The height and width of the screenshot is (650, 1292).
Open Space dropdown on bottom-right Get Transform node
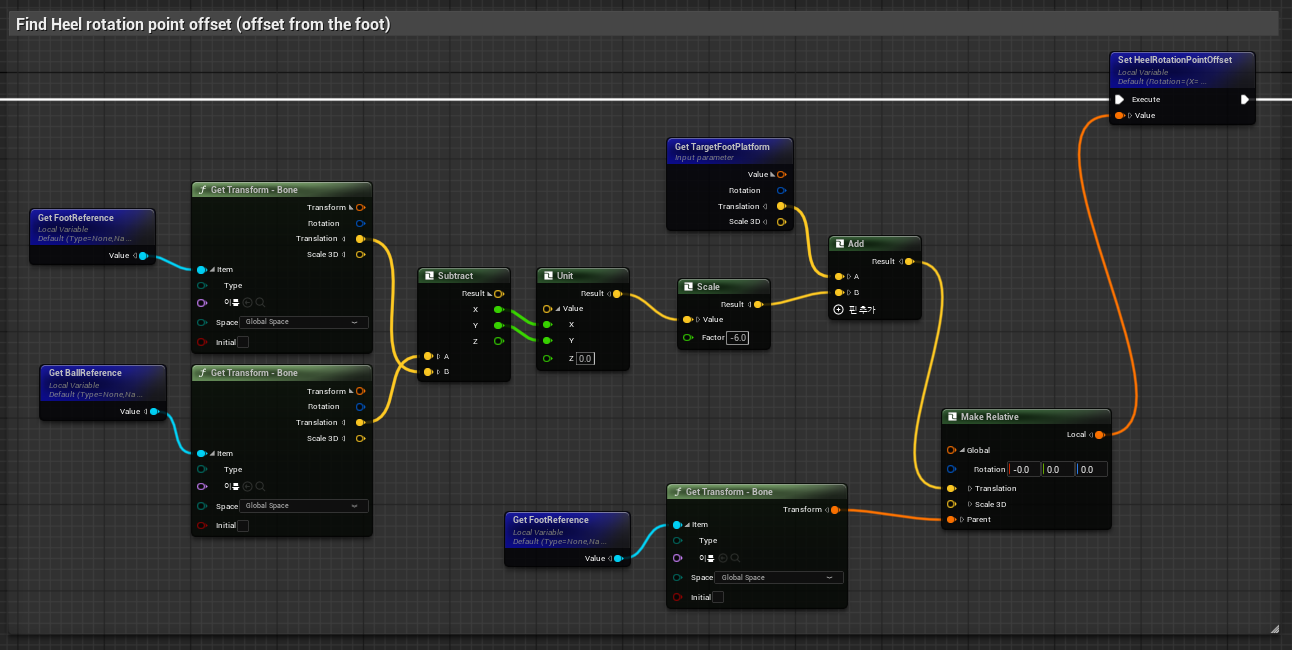[x=780, y=578]
